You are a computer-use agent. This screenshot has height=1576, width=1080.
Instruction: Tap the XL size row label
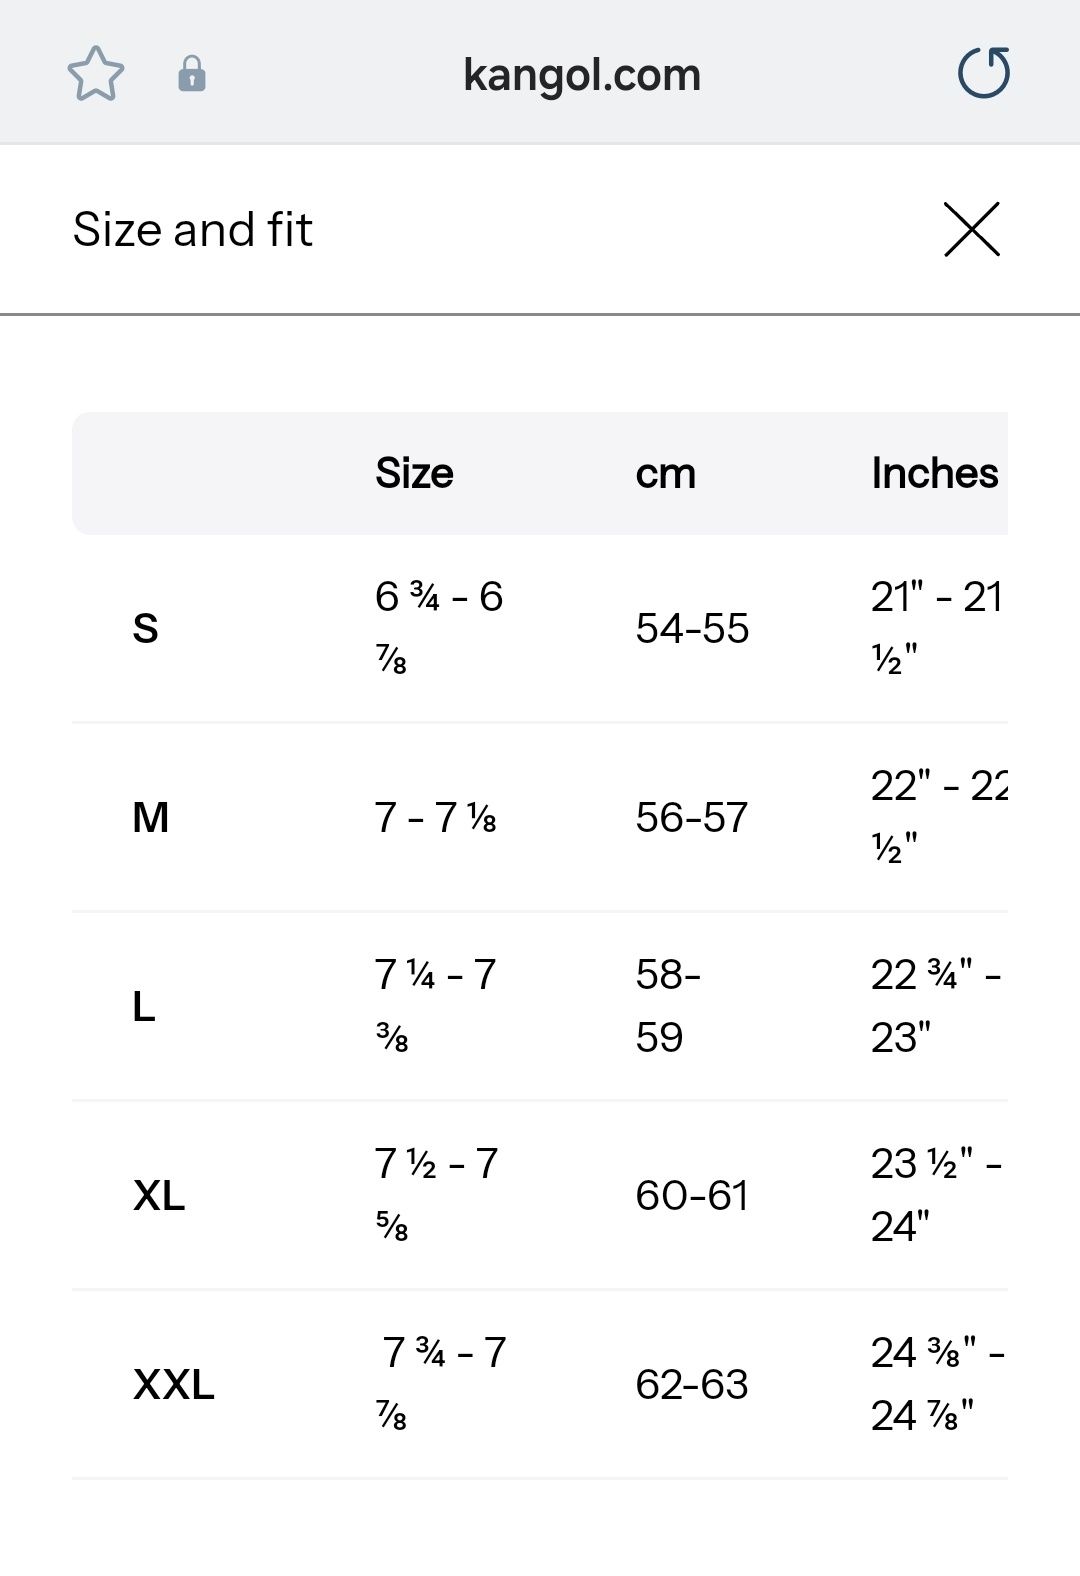pos(159,1196)
